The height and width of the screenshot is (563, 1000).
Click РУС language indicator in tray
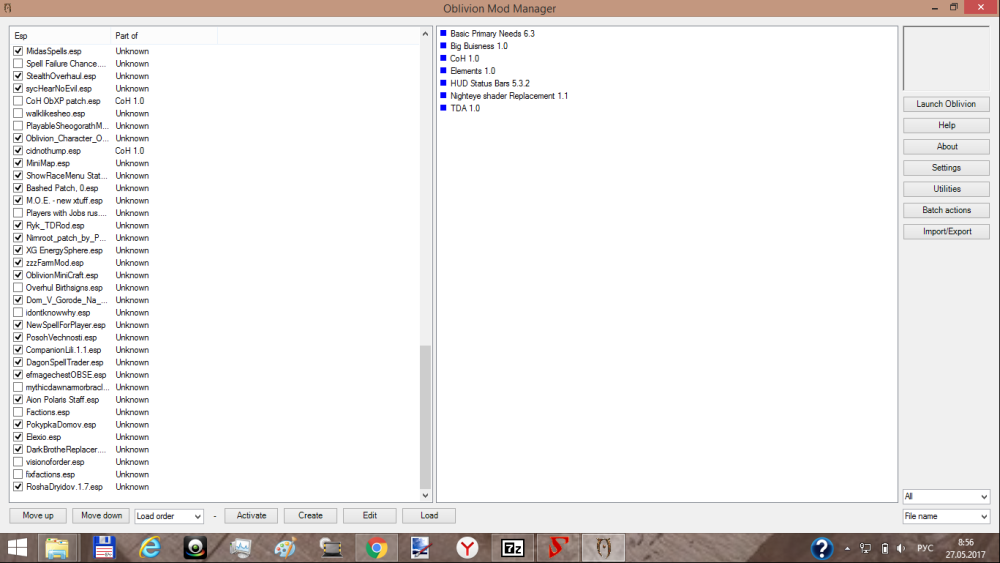(925, 548)
